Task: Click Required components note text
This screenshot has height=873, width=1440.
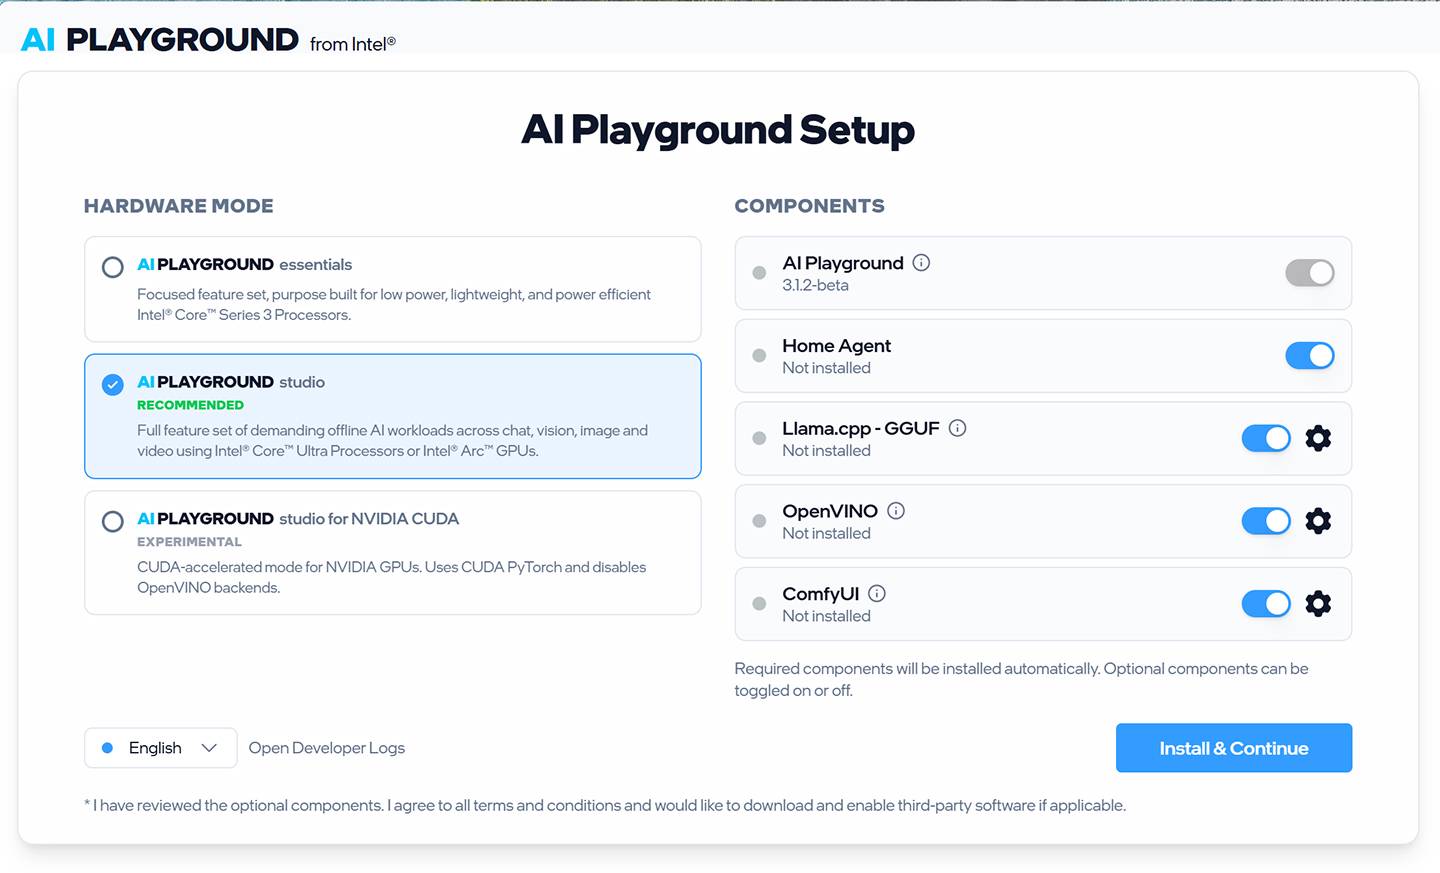Action: [1021, 680]
